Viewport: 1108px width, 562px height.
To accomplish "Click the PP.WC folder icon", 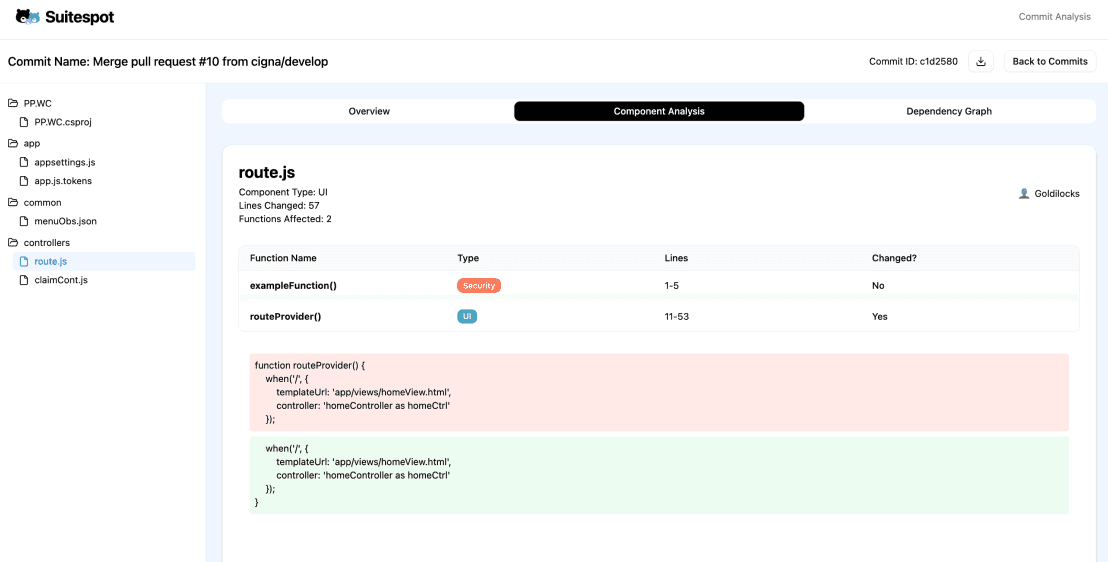I will click(x=13, y=103).
